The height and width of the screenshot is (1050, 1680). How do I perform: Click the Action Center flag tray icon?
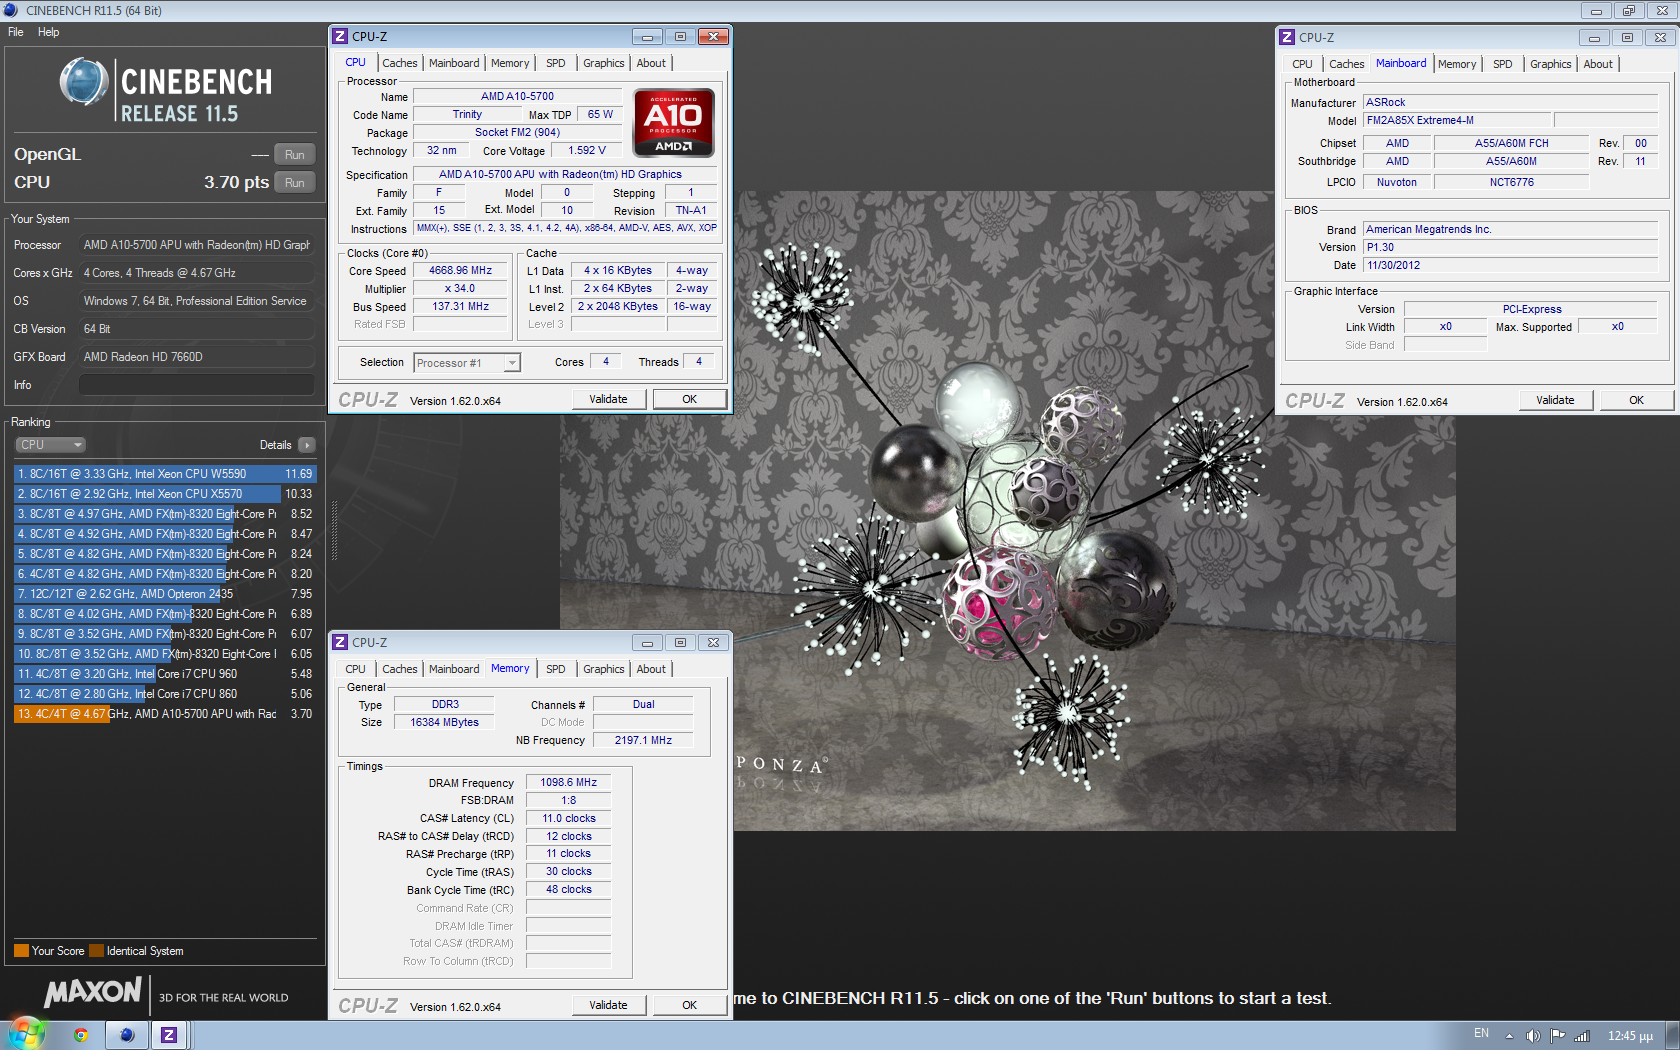(x=1557, y=1036)
